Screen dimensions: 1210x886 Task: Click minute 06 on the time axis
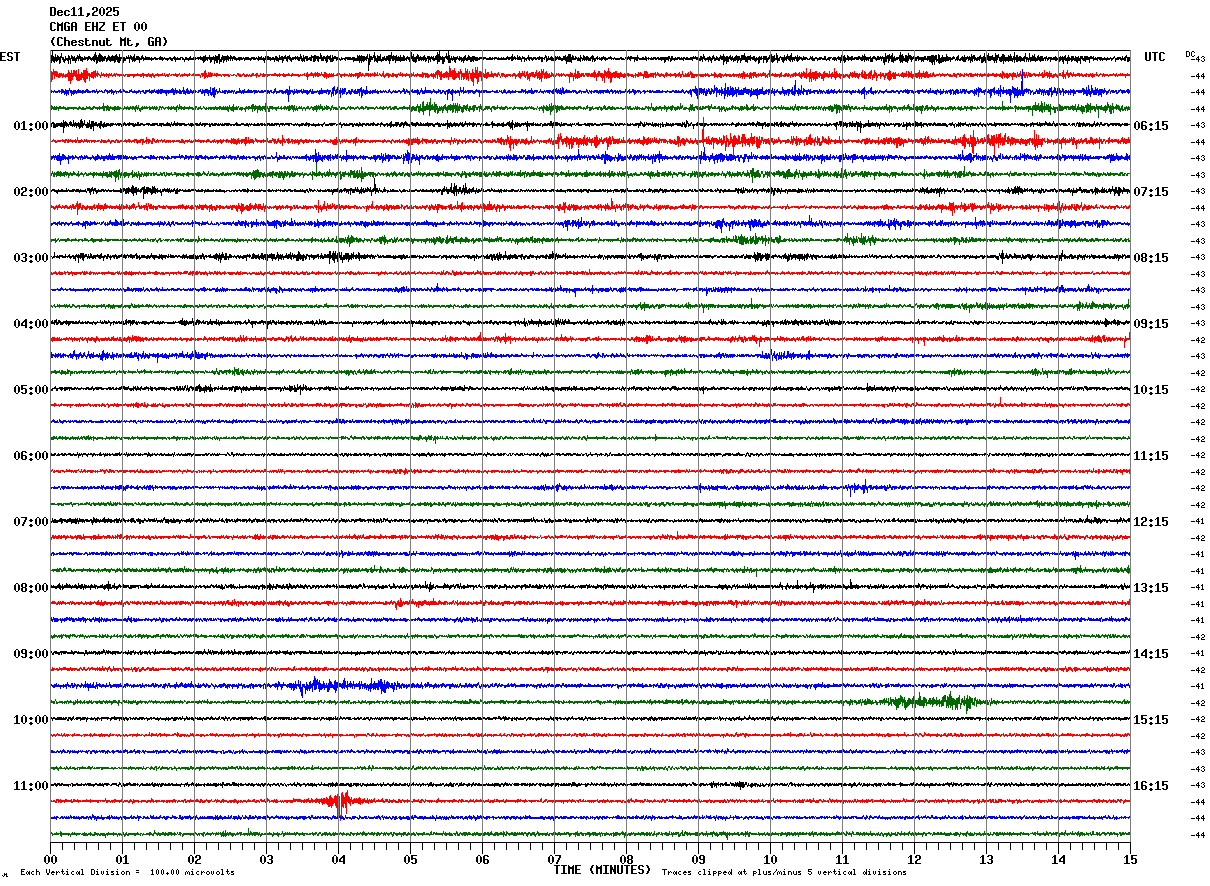pos(482,859)
